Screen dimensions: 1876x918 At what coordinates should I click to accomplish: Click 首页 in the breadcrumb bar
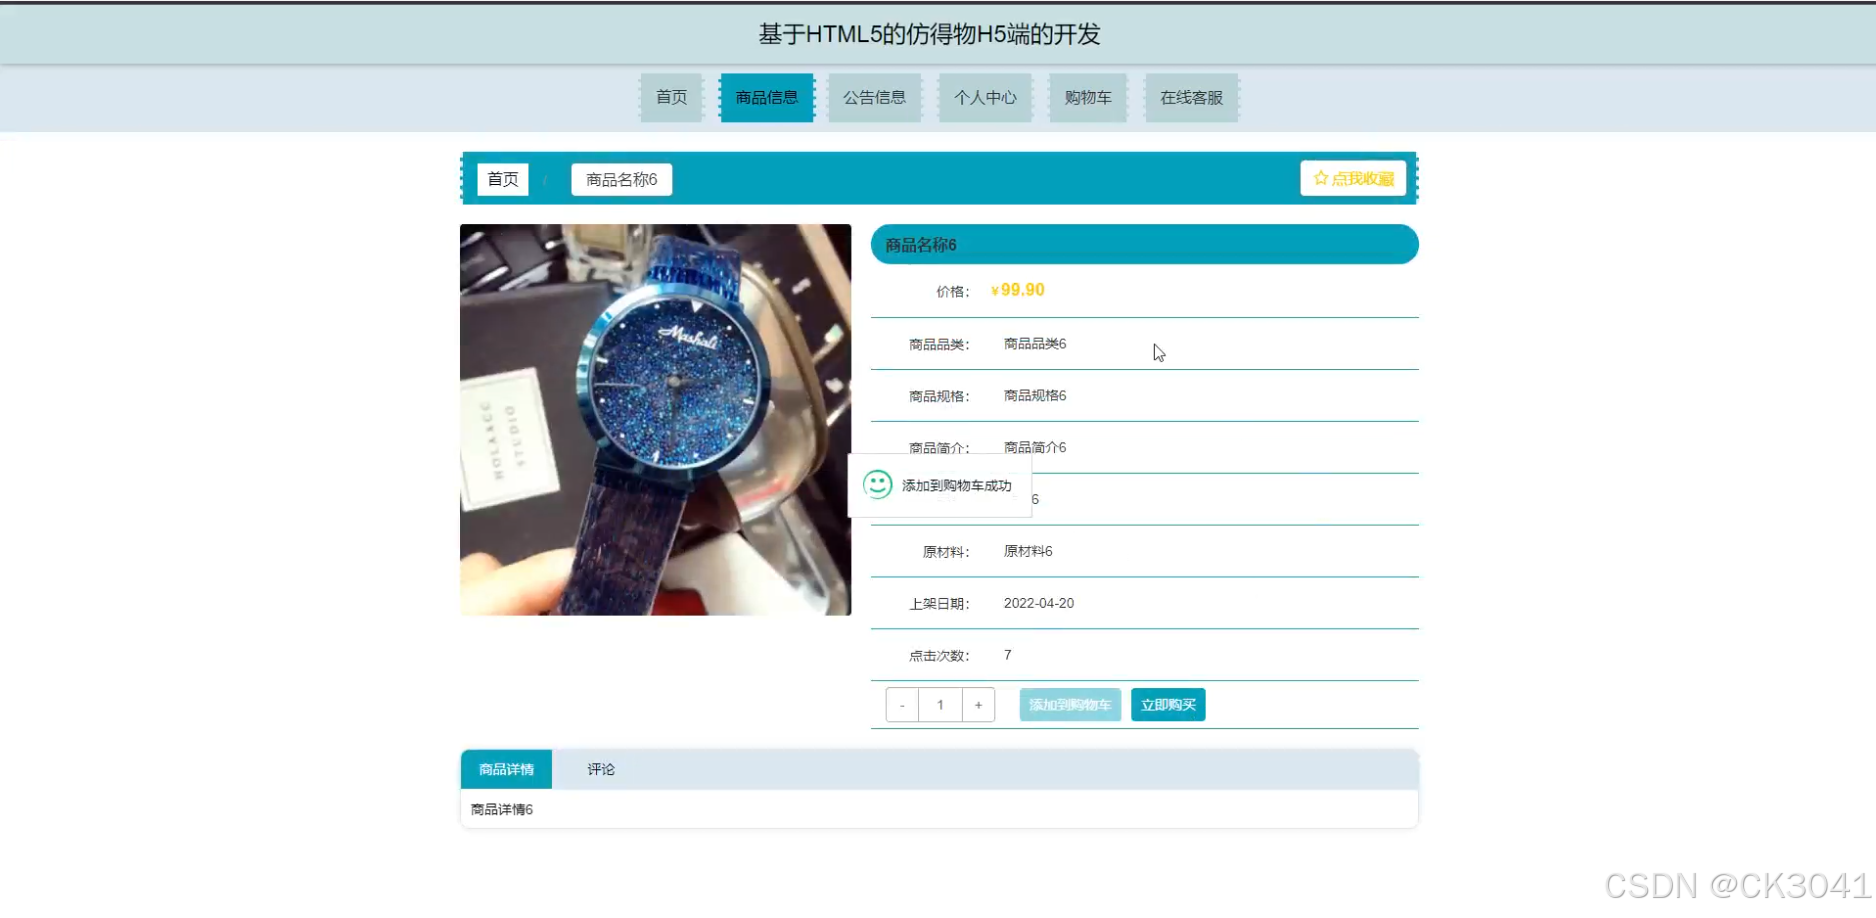(502, 179)
